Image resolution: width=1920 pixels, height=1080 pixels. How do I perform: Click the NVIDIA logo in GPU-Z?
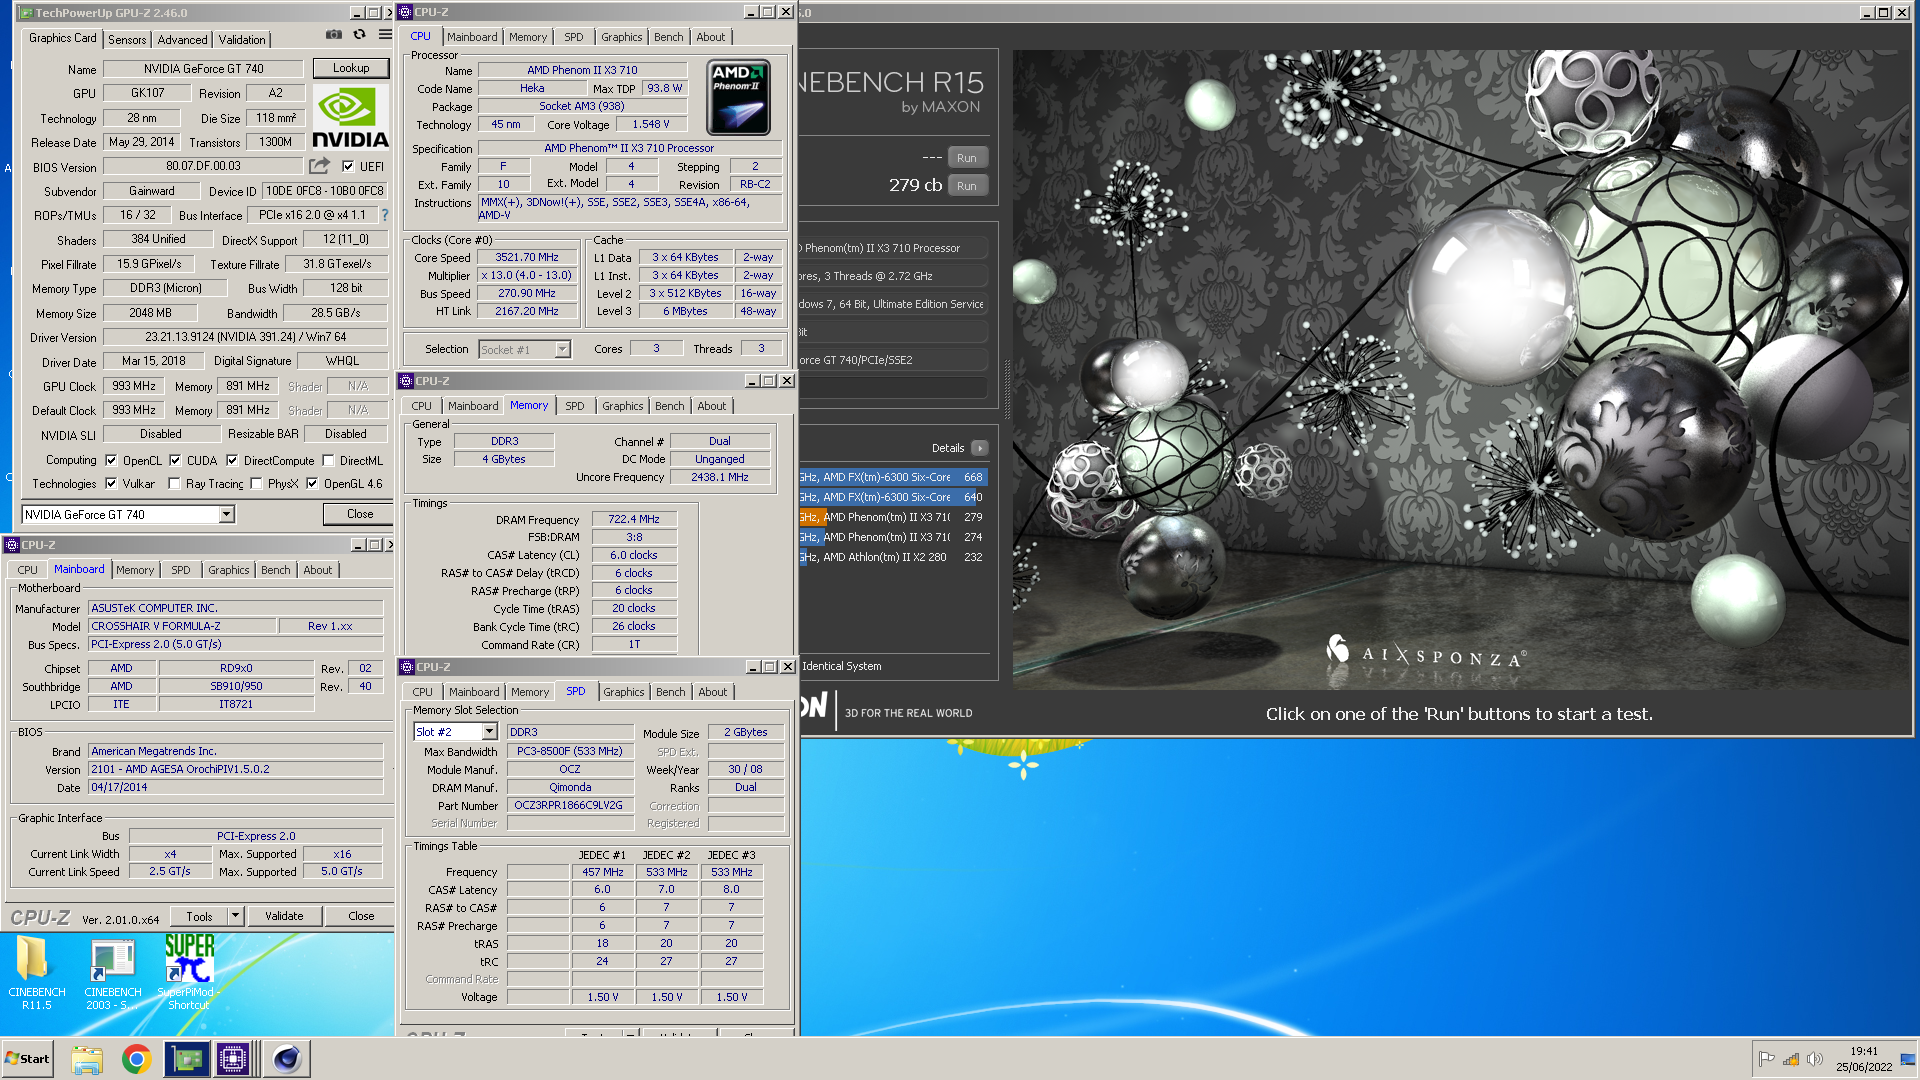(x=350, y=117)
